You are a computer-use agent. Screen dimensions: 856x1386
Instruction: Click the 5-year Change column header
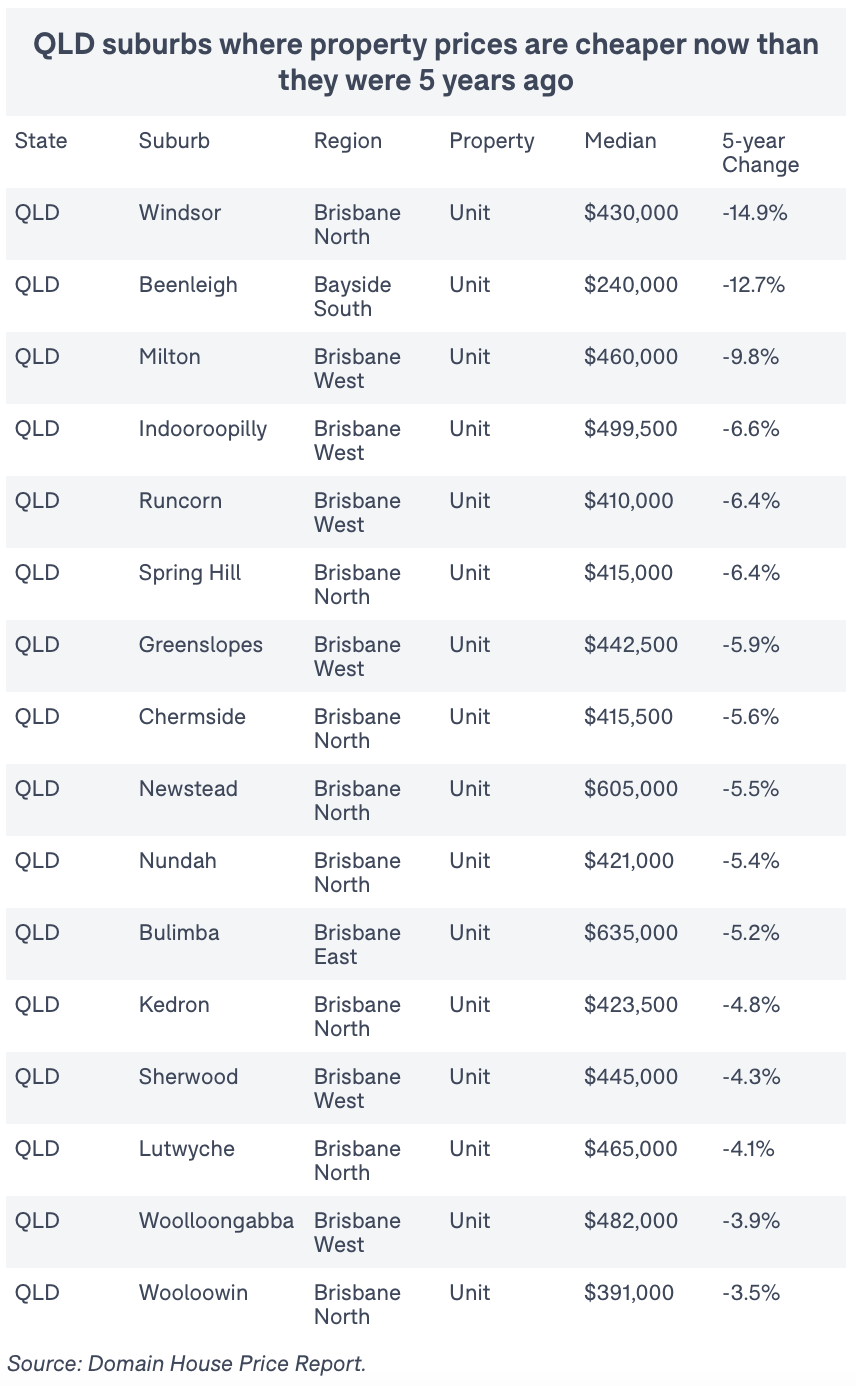(x=760, y=153)
